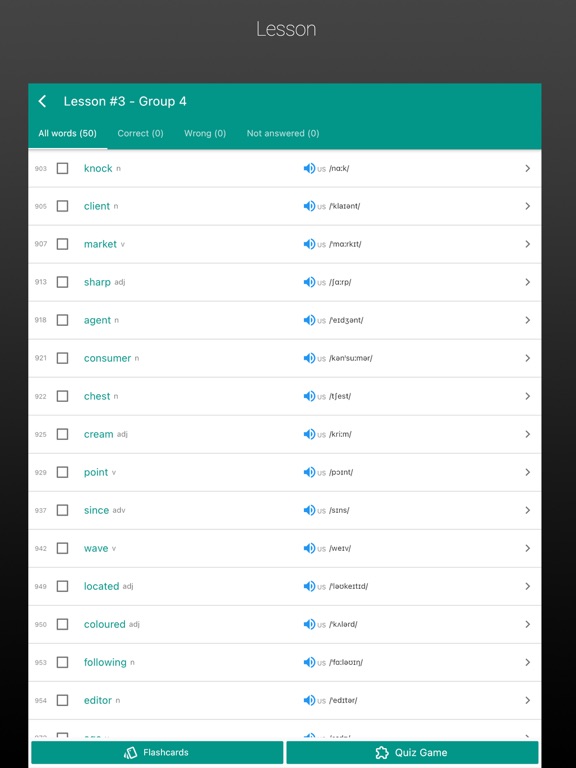
Task: Tick the checkbox for knock
Action: coord(62,168)
